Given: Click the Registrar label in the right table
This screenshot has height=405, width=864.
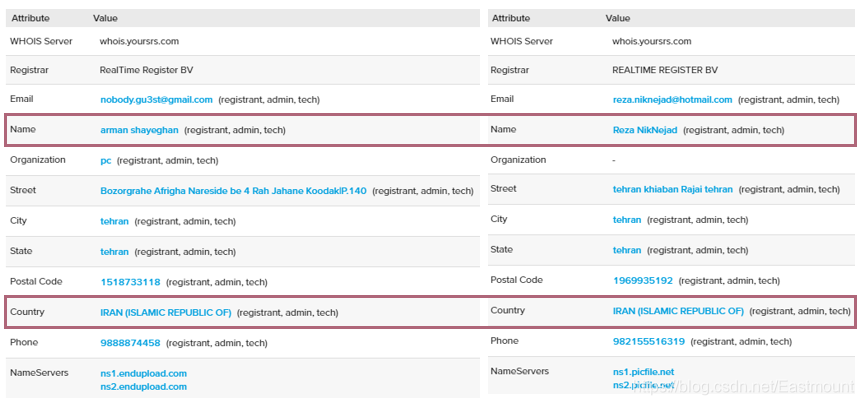Looking at the screenshot, I should (510, 70).
